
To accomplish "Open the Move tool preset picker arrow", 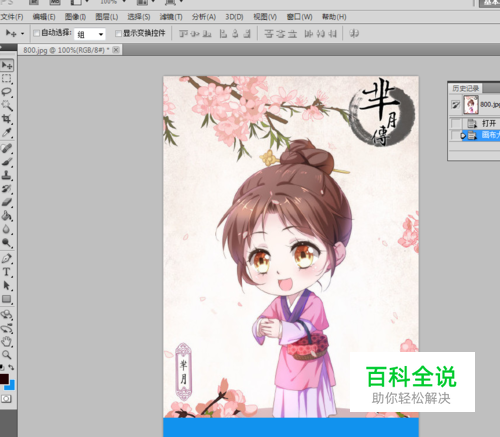I will tap(22, 34).
